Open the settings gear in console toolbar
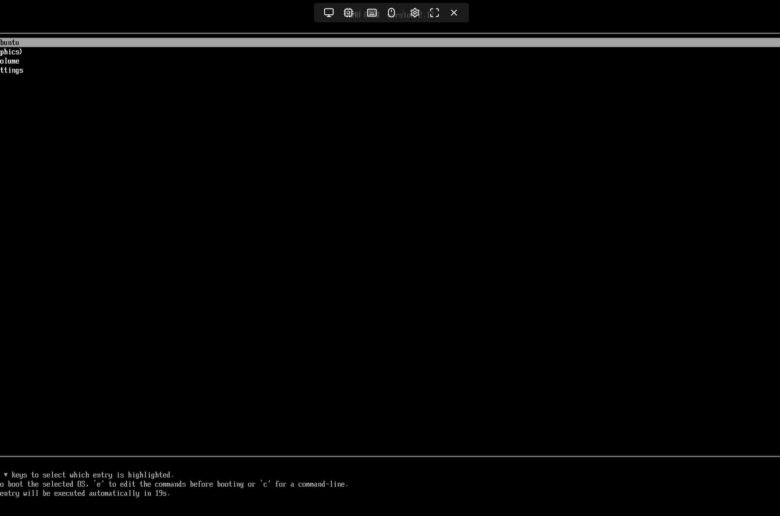Screen dimensions: 780x516 (415, 12)
